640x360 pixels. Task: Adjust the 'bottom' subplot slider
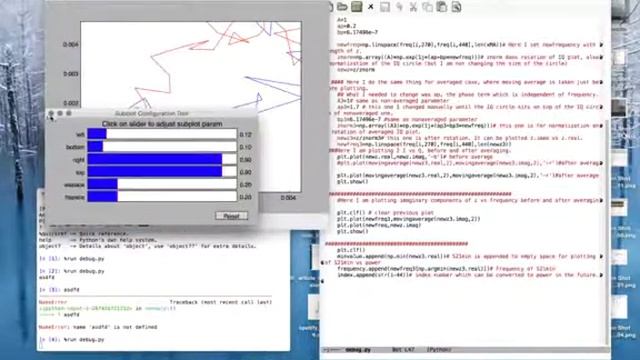click(162, 147)
